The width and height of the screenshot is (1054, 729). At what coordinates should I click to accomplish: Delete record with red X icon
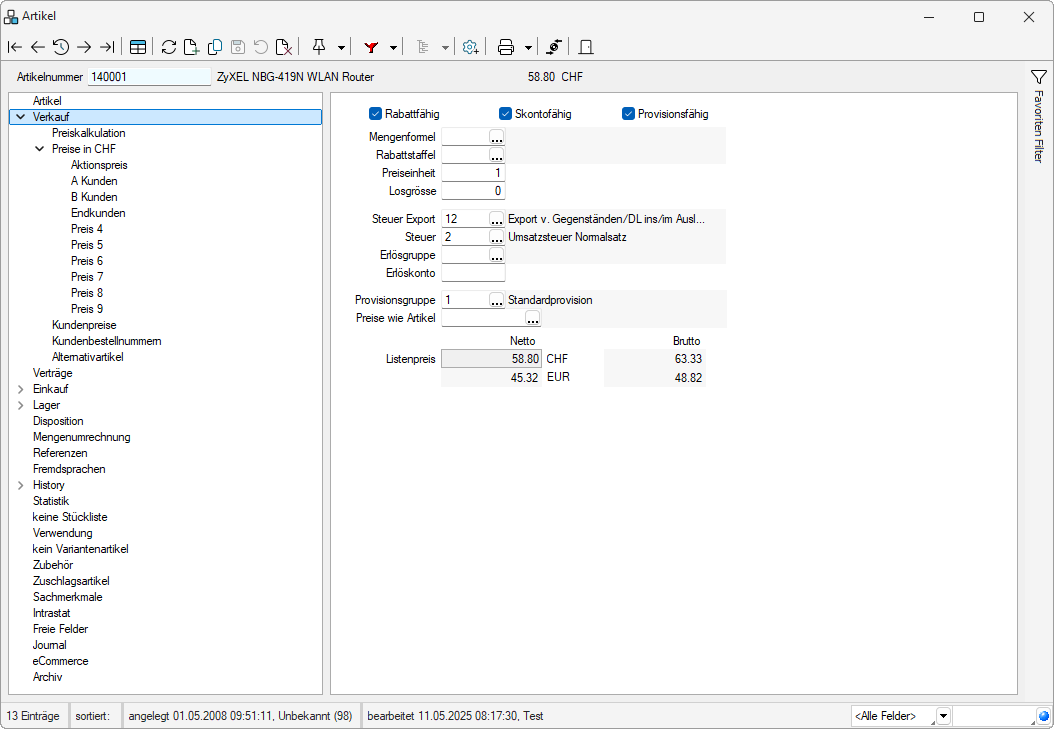pyautogui.click(x=283, y=47)
